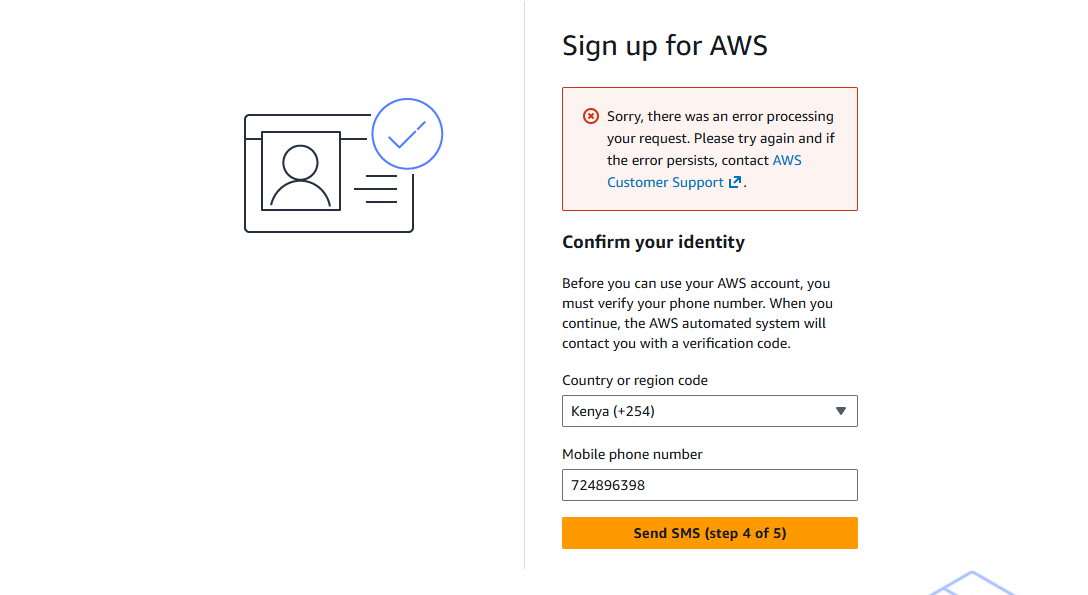Viewport: 1088px width, 595px height.
Task: Click the "Sign up for AWS" heading
Action: point(664,46)
